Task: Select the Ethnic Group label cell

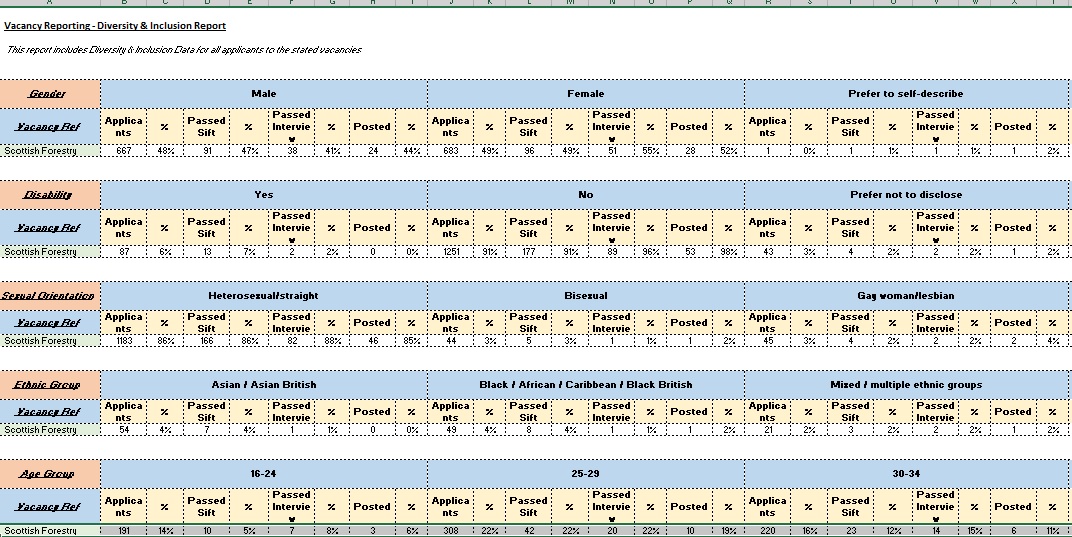Action: click(x=49, y=385)
